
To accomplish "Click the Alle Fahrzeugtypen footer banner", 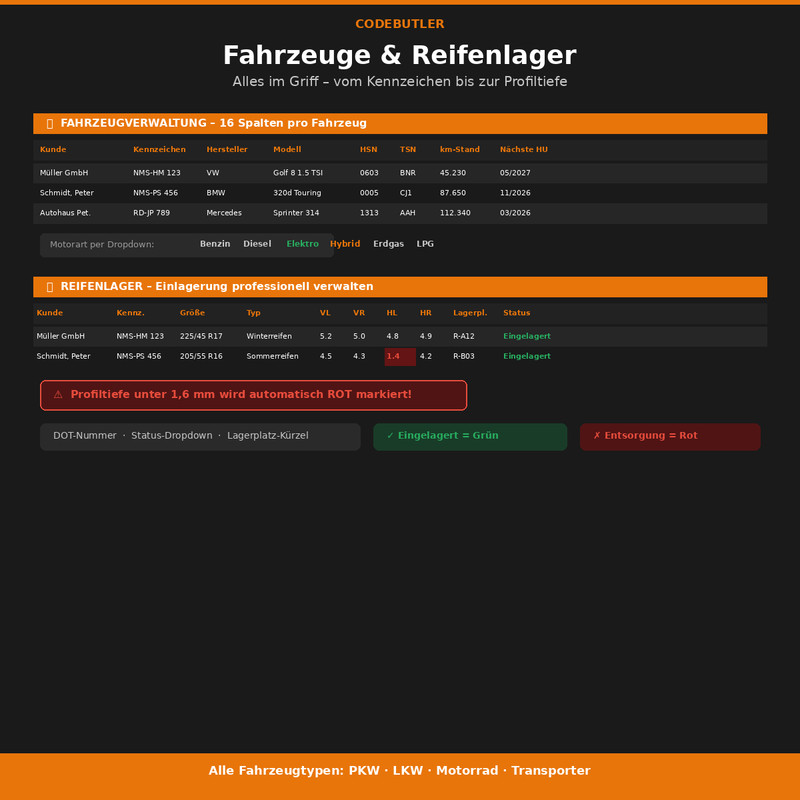I will 400,776.
